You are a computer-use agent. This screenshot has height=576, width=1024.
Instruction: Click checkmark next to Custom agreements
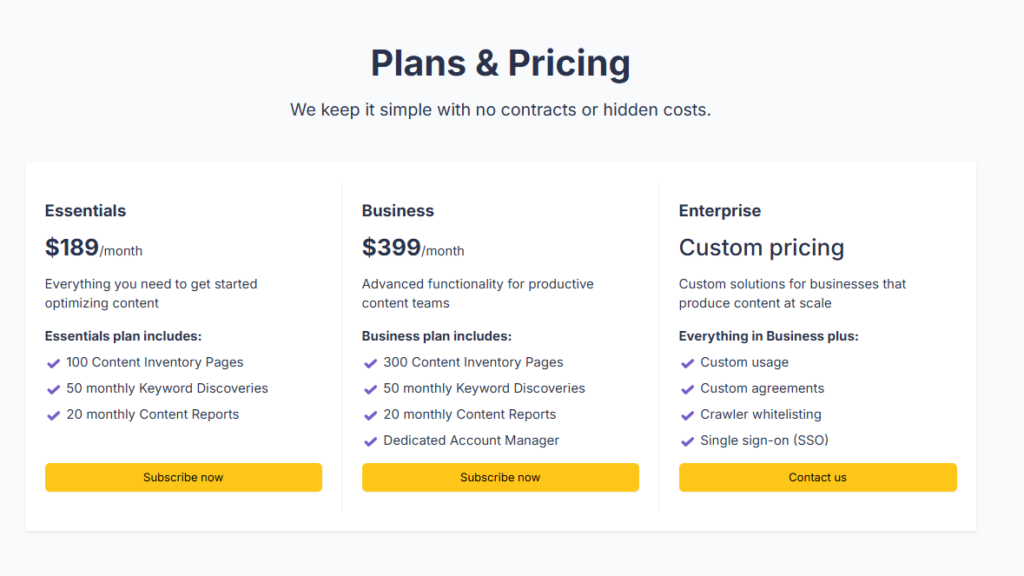pos(687,389)
